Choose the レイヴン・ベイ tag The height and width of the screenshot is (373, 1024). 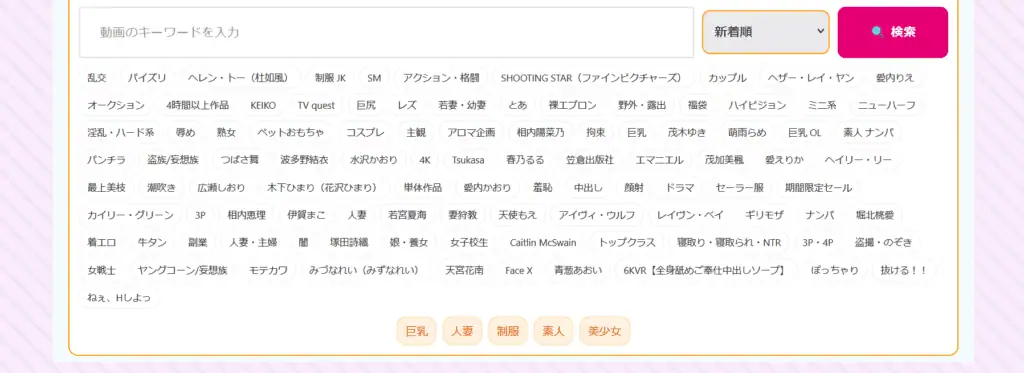click(690, 215)
